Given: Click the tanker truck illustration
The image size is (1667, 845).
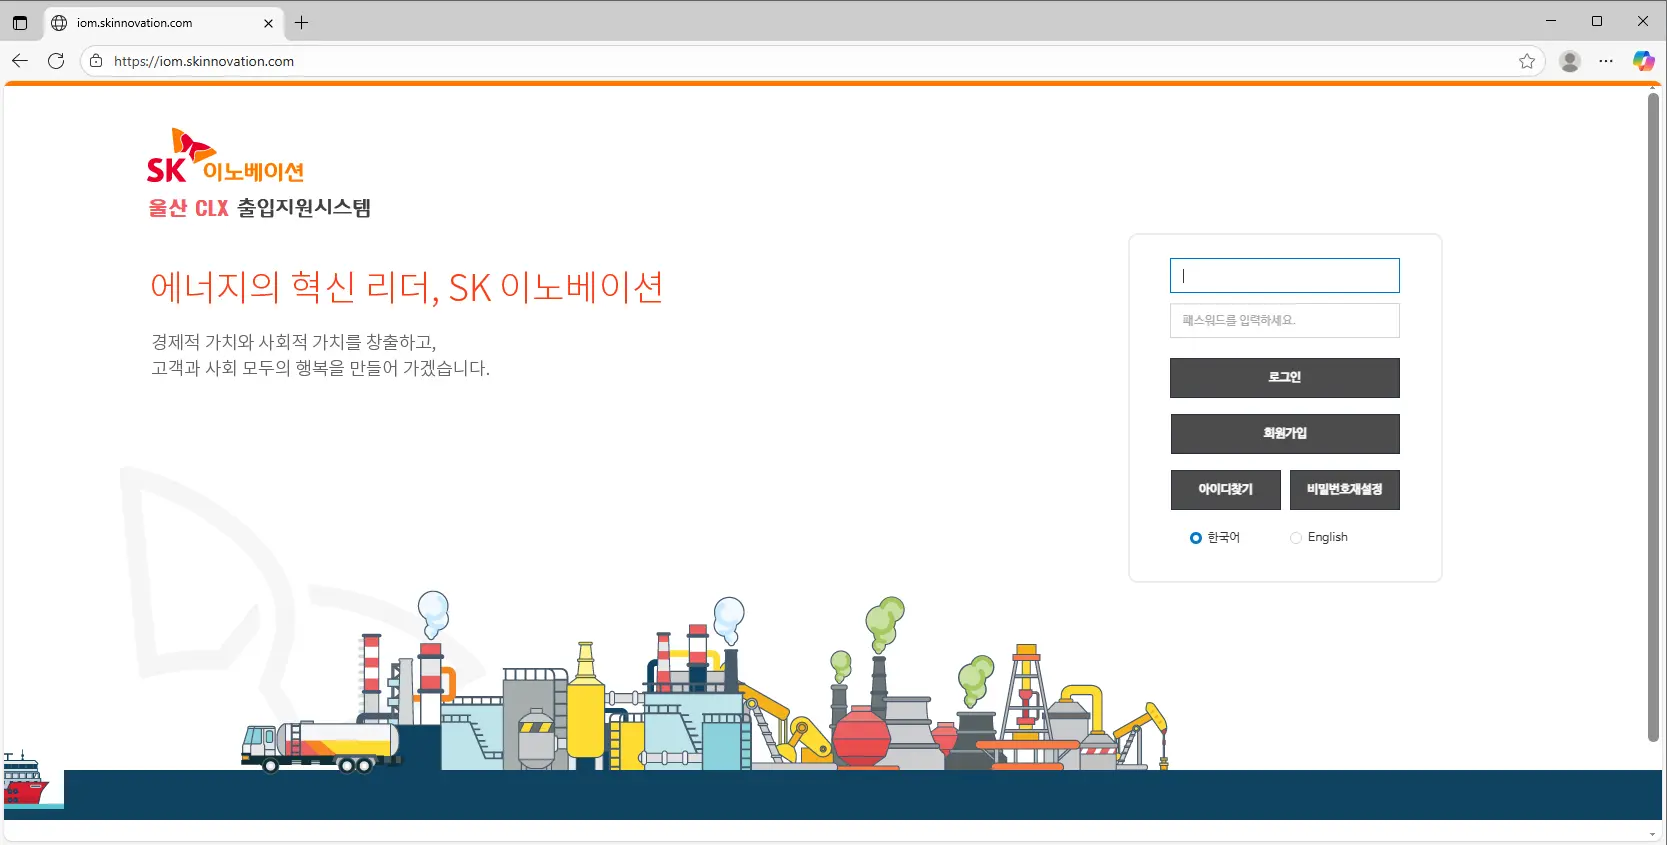Looking at the screenshot, I should [x=321, y=746].
